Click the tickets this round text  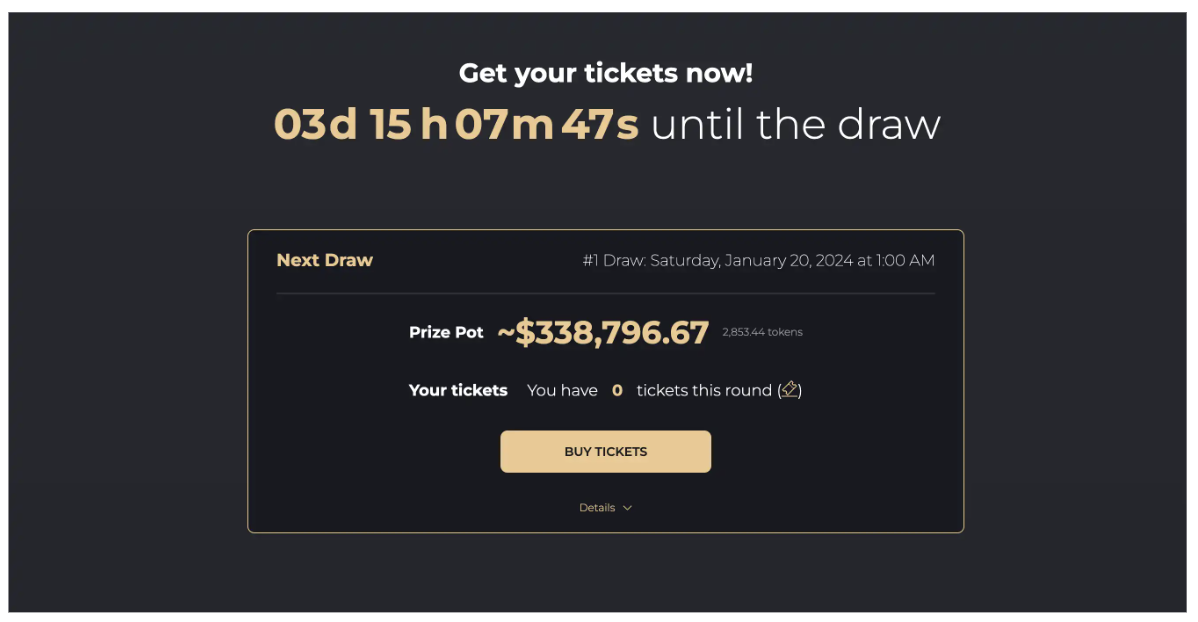click(704, 390)
